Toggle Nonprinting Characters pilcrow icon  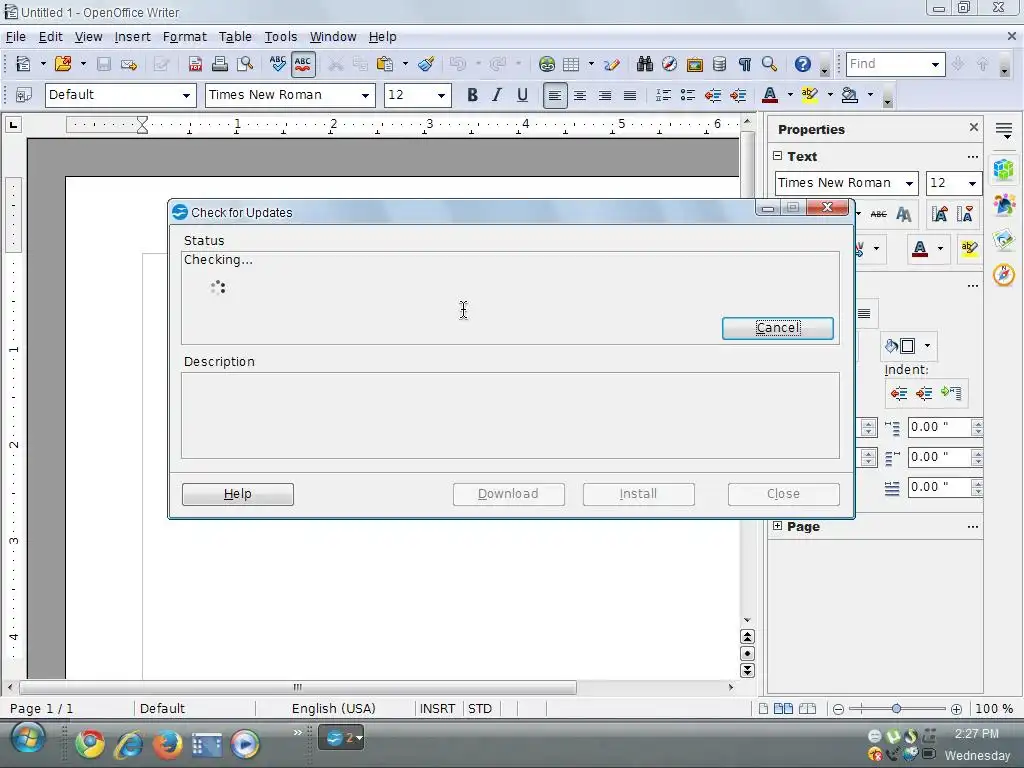click(744, 64)
